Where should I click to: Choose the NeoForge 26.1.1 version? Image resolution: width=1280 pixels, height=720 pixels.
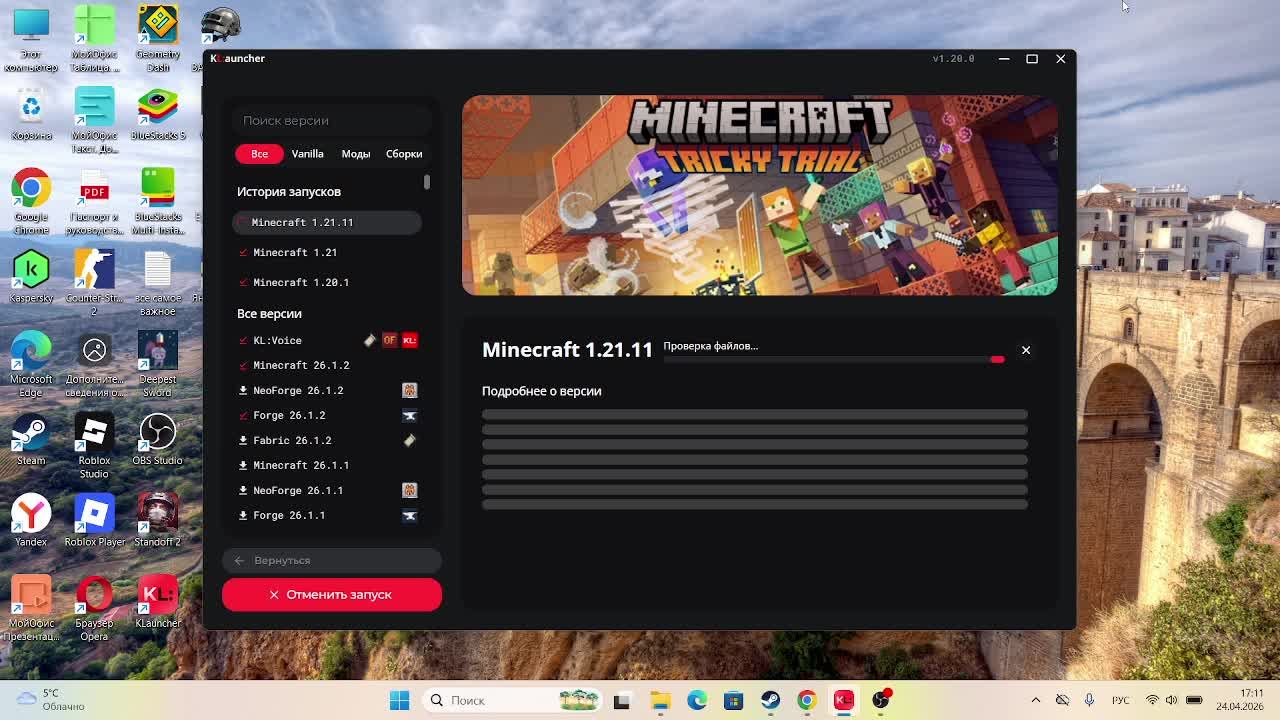click(327, 490)
